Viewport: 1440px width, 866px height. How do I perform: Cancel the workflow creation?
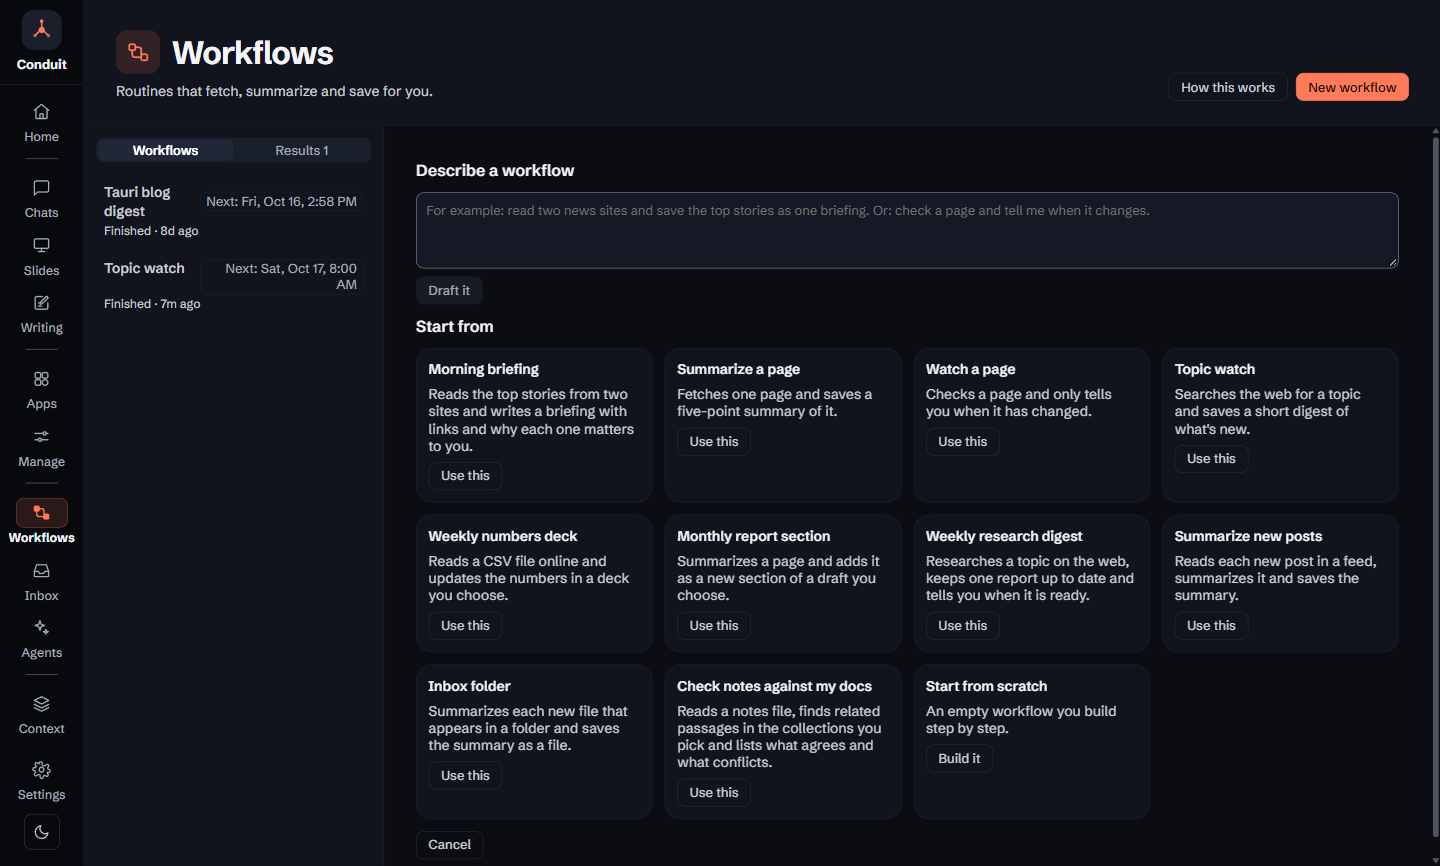[450, 845]
